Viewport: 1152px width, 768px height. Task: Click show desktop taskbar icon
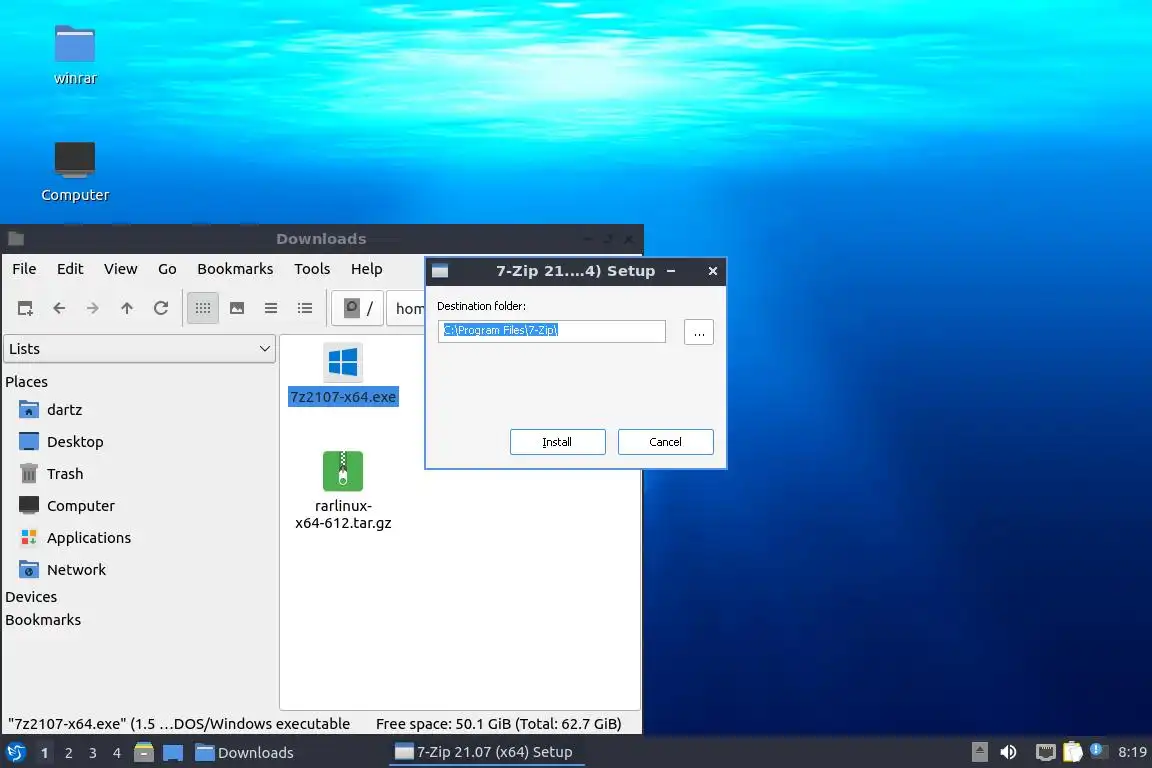click(173, 753)
